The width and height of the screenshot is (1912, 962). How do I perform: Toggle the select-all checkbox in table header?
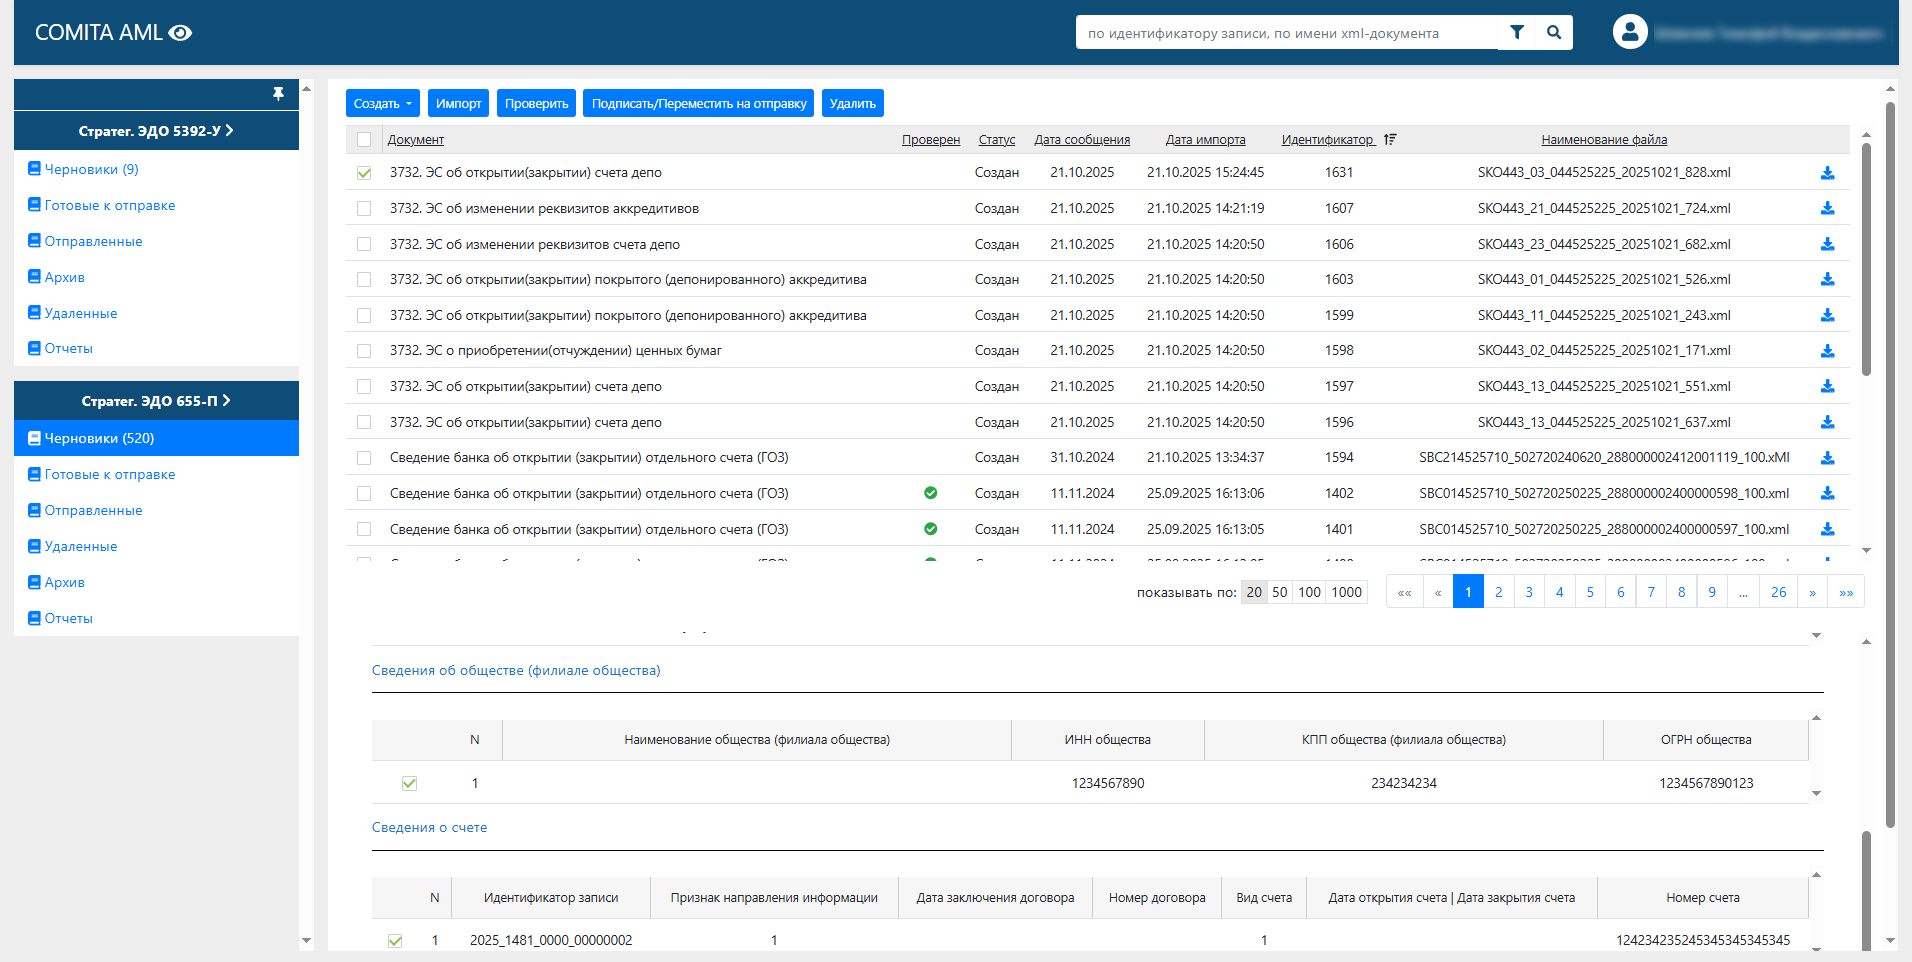click(364, 140)
